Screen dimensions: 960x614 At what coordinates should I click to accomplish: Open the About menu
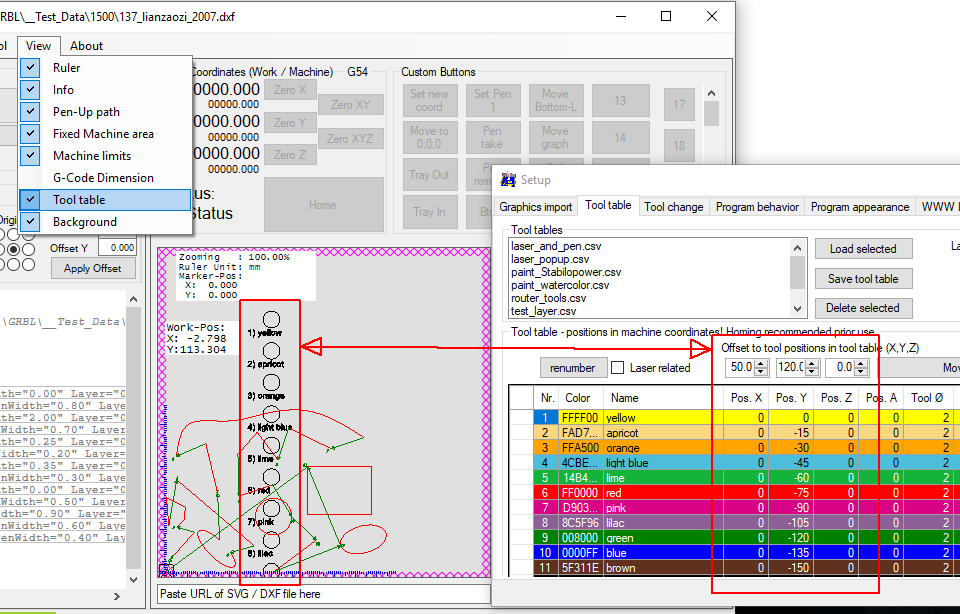point(86,45)
